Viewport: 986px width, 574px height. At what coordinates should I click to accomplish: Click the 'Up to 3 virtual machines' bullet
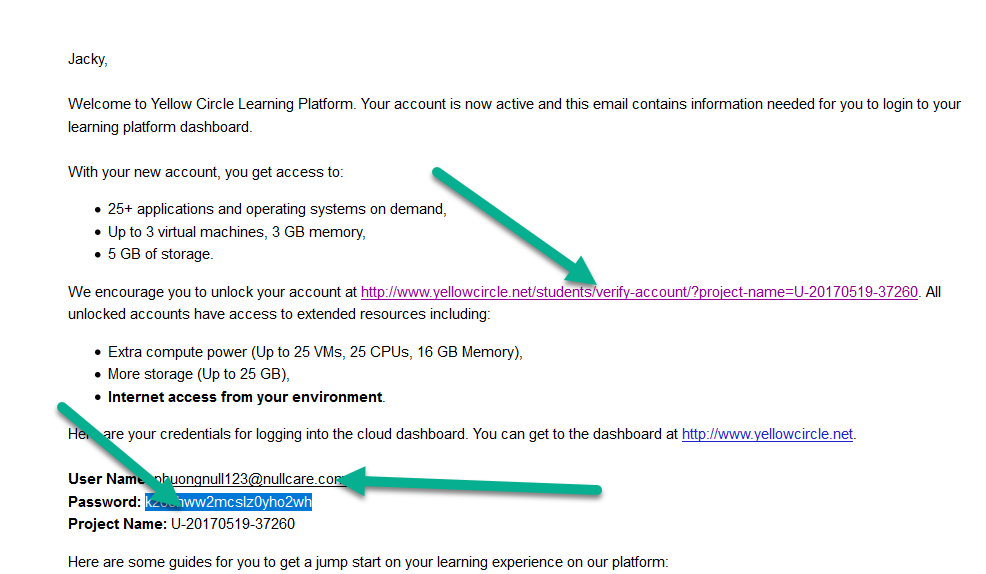(236, 232)
